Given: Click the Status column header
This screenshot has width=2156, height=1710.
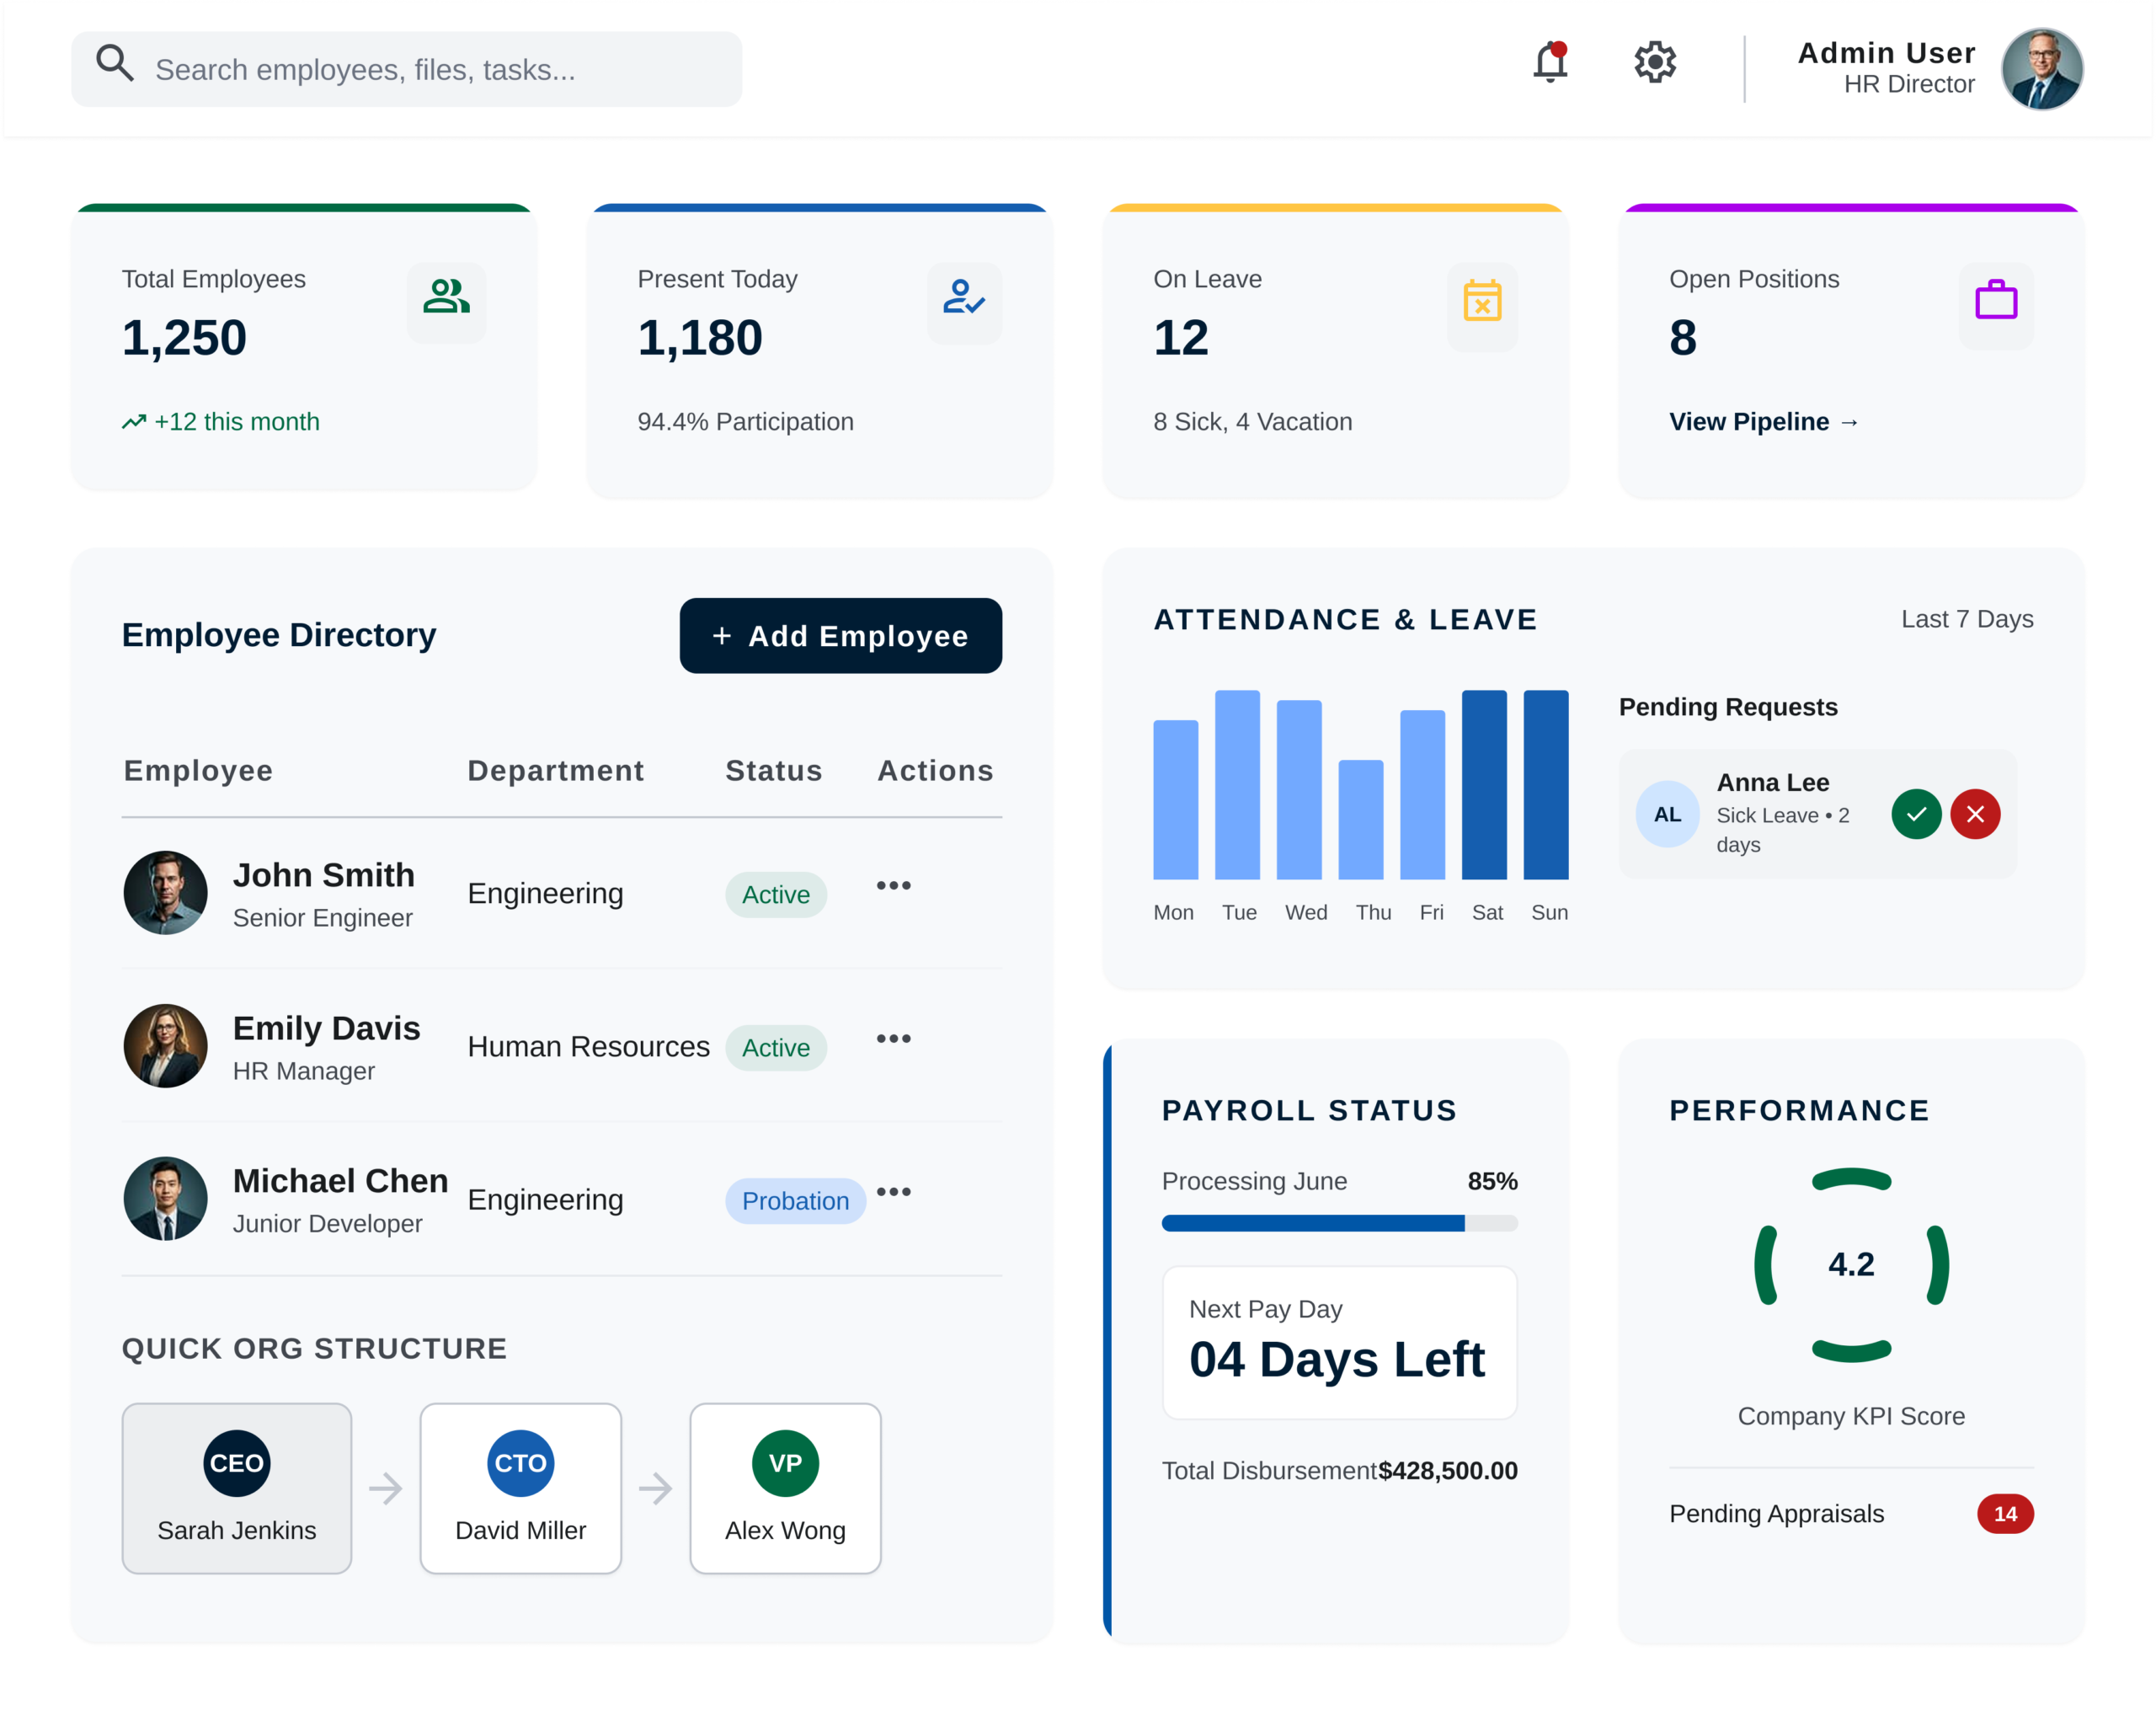Looking at the screenshot, I should (774, 771).
